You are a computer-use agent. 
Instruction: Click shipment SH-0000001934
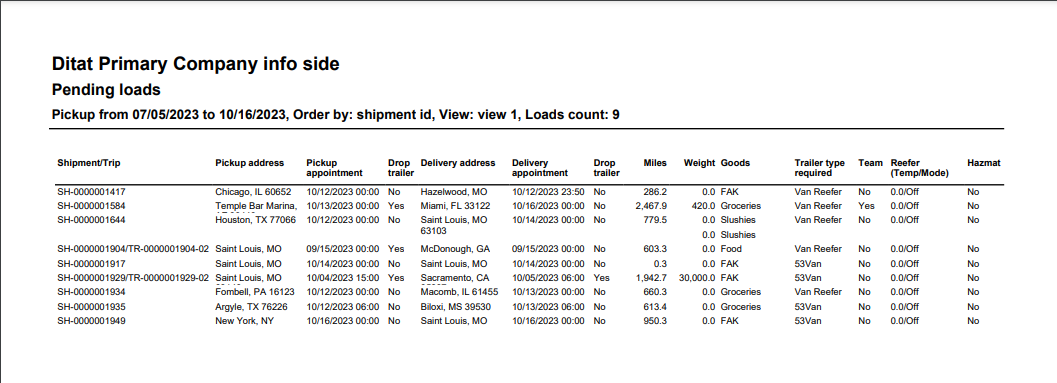pyautogui.click(x=91, y=292)
